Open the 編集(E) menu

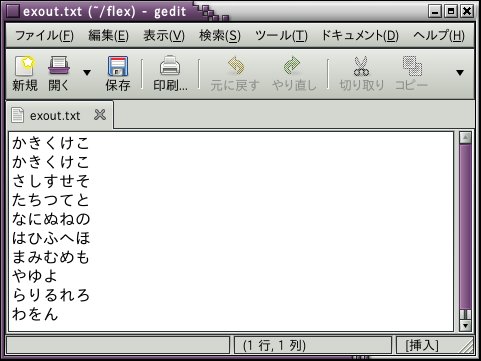[x=109, y=35]
